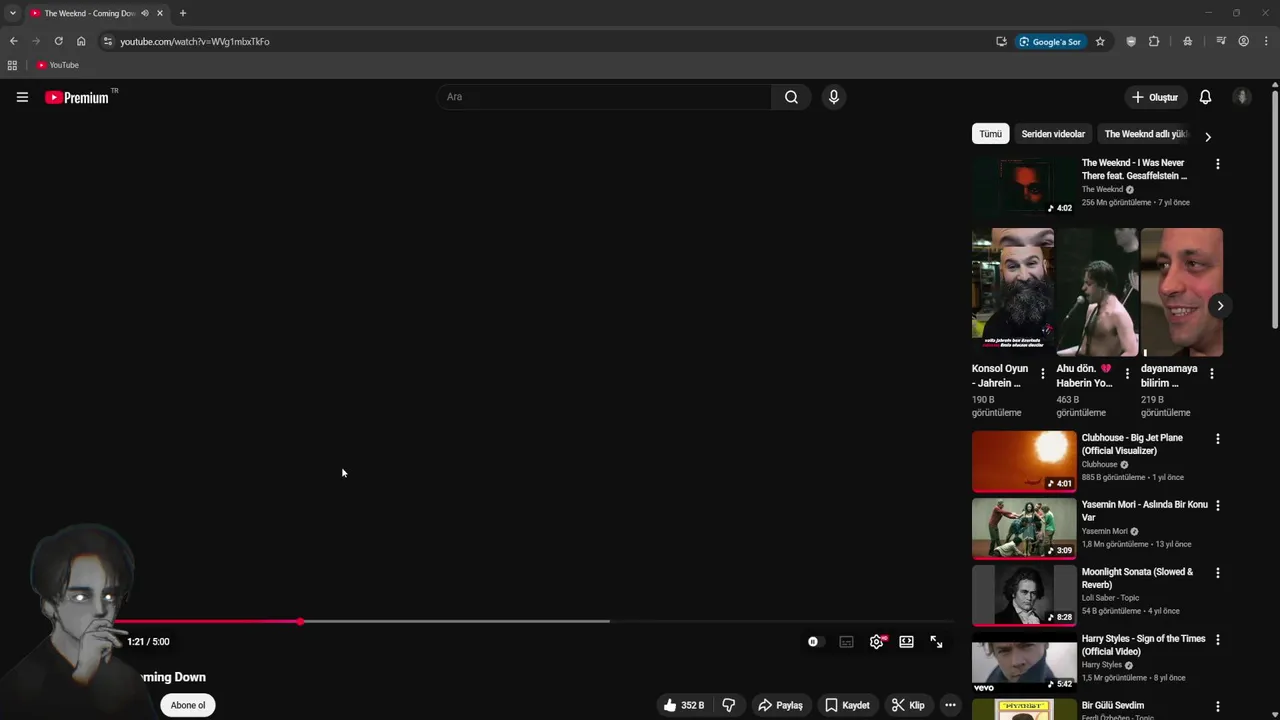Mute the The Weeknd tab audio
Image resolution: width=1280 pixels, height=720 pixels.
145,13
